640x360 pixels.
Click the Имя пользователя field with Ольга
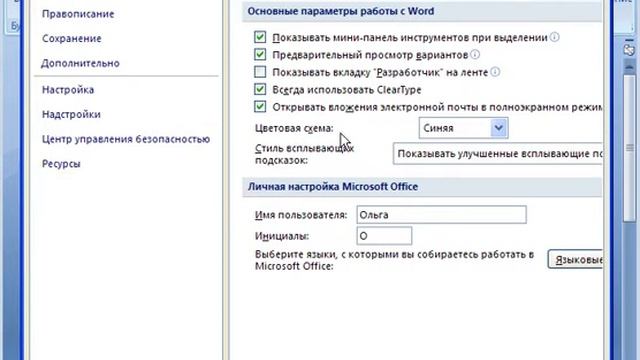tap(442, 215)
